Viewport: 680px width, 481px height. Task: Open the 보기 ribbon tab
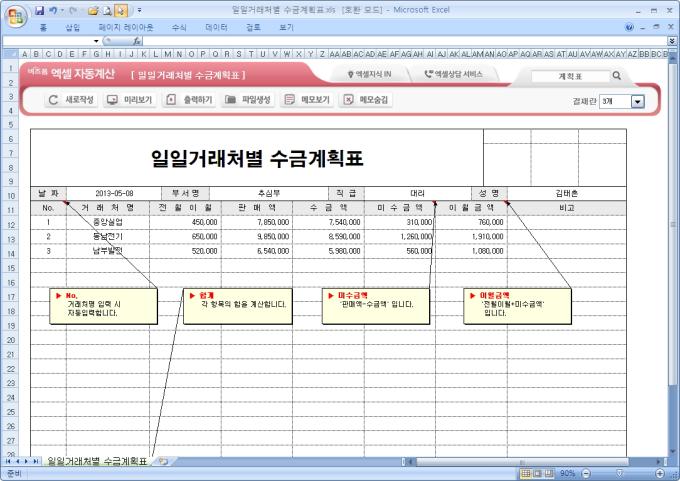click(x=286, y=27)
